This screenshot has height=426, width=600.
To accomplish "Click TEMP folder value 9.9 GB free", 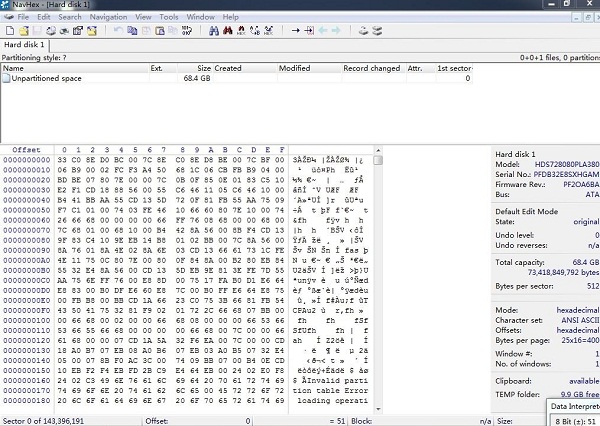I will click(x=580, y=394).
